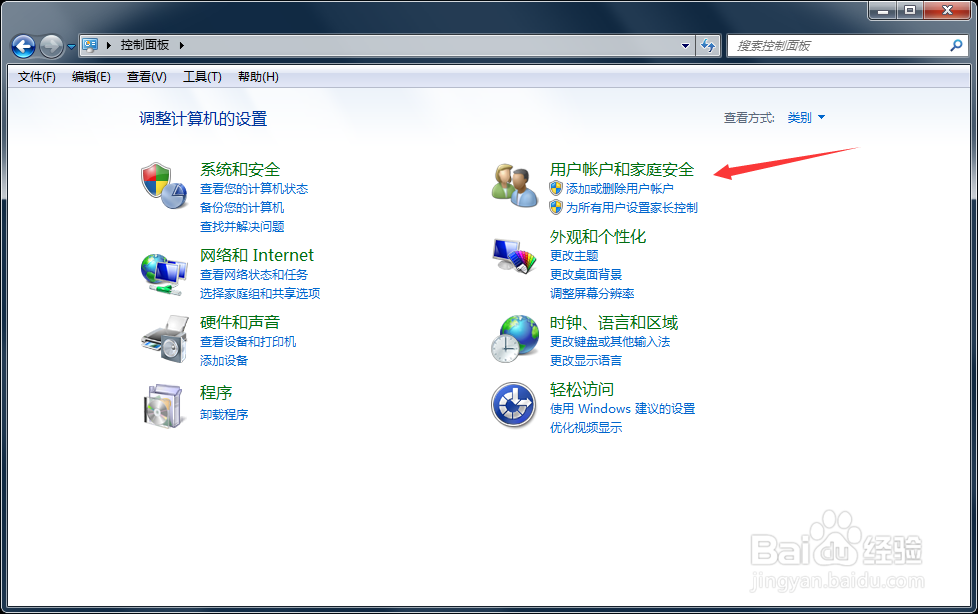Open 用户帐户和家庭安全 category icon

(514, 186)
